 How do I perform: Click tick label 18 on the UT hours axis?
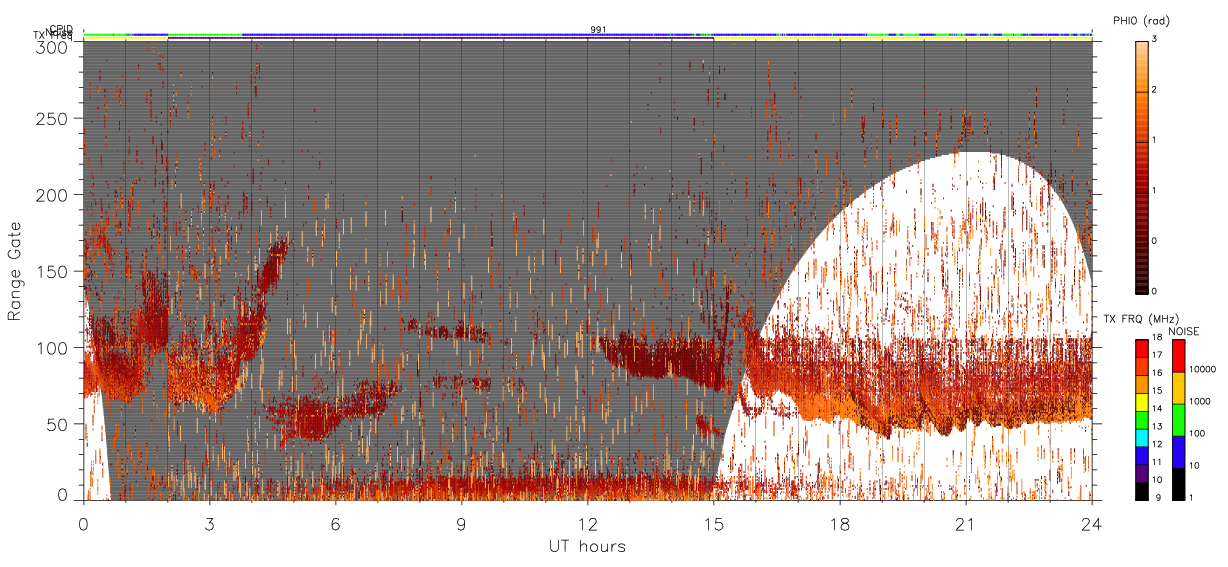(839, 523)
